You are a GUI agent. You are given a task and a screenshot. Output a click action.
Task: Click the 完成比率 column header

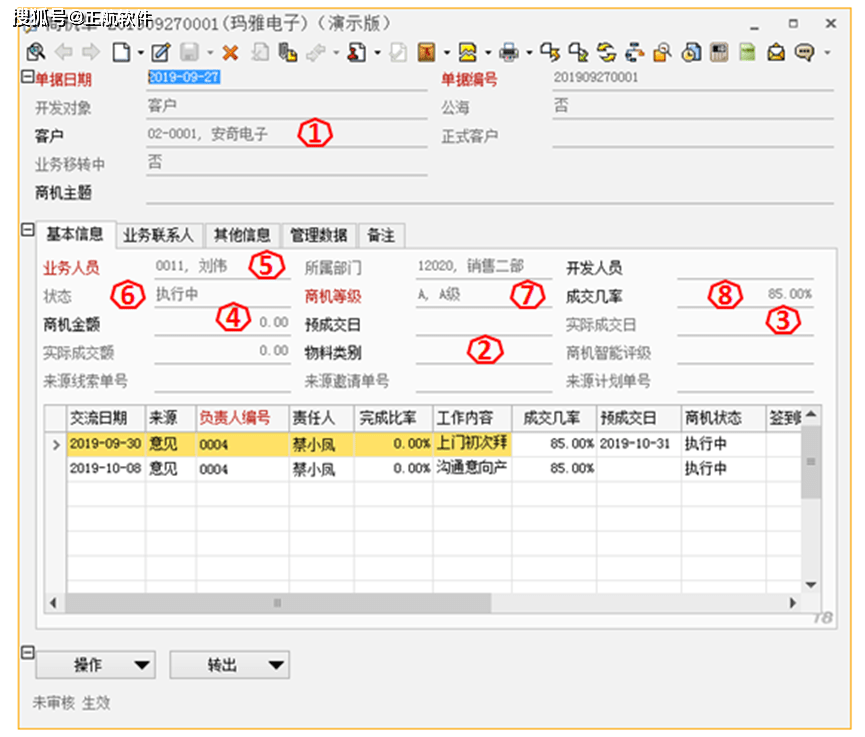pyautogui.click(x=393, y=418)
